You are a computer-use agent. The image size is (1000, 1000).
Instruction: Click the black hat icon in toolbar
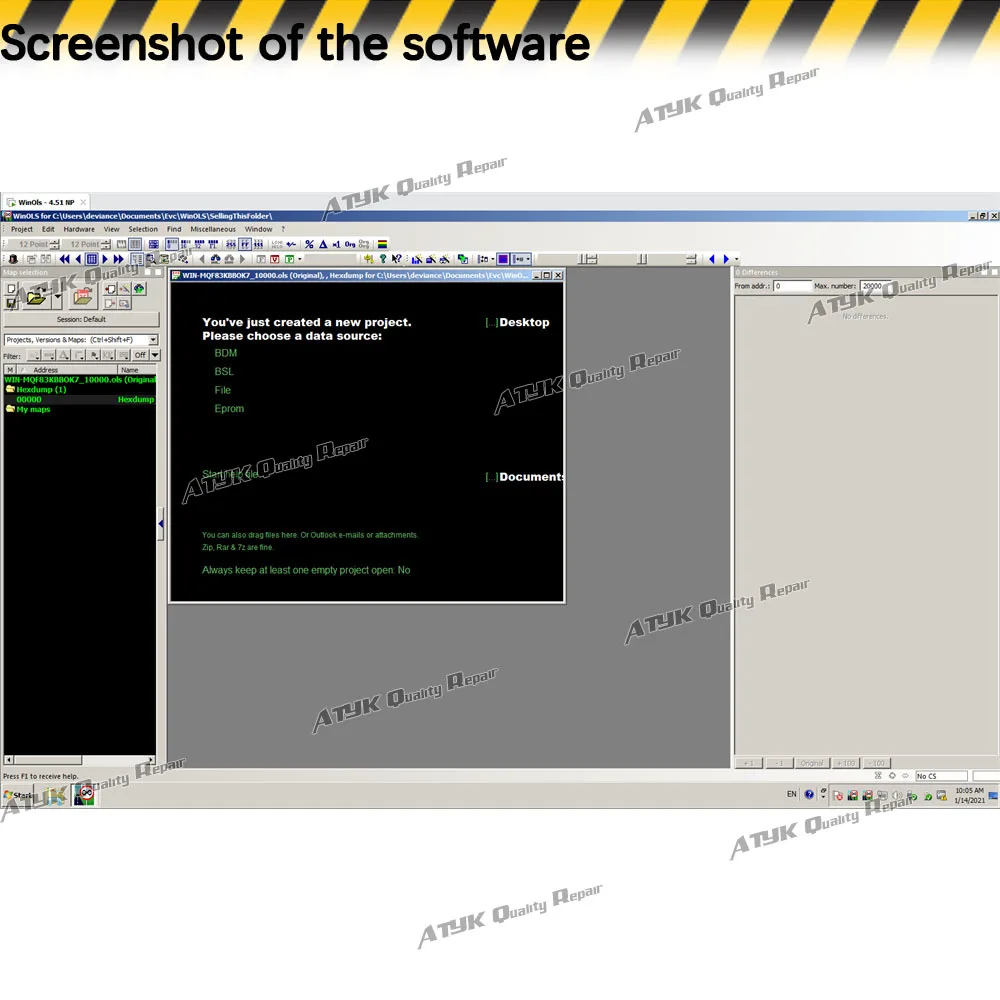coord(13,259)
